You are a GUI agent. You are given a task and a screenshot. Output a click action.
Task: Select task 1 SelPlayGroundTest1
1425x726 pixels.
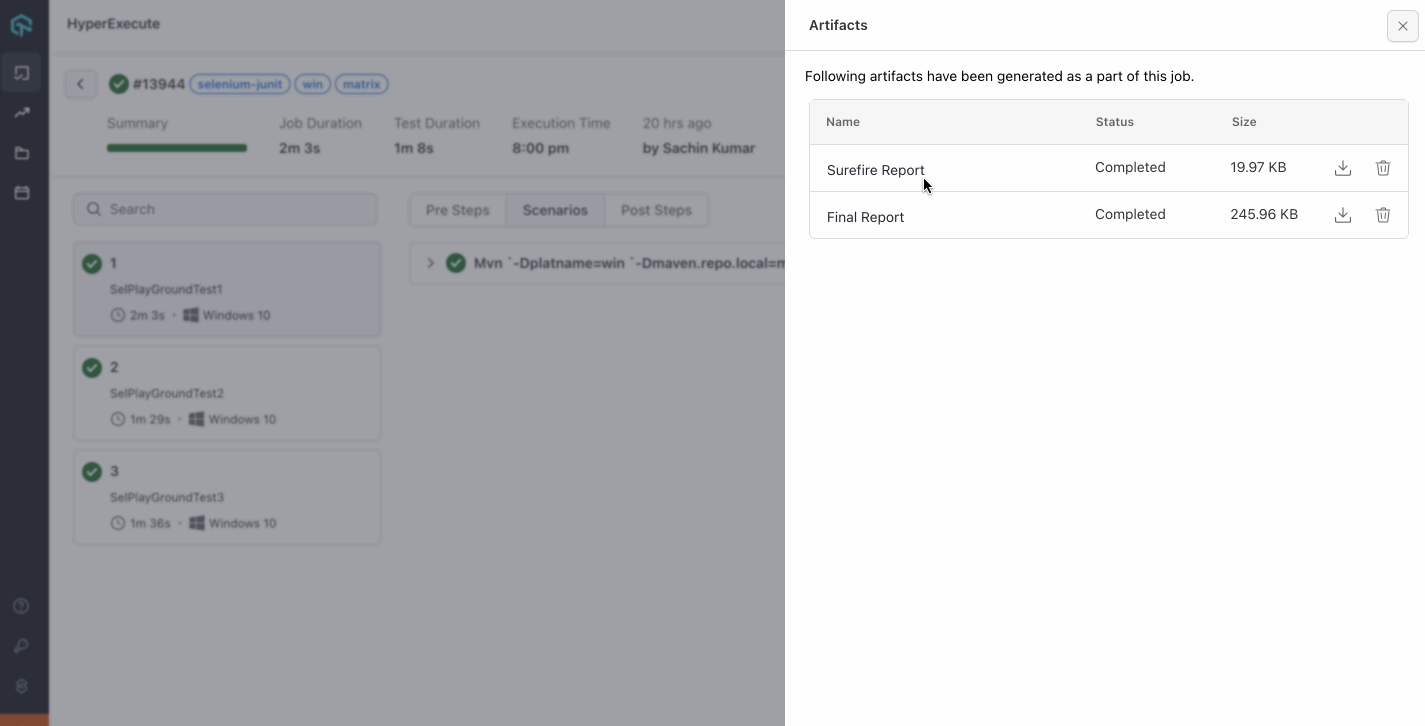point(227,289)
